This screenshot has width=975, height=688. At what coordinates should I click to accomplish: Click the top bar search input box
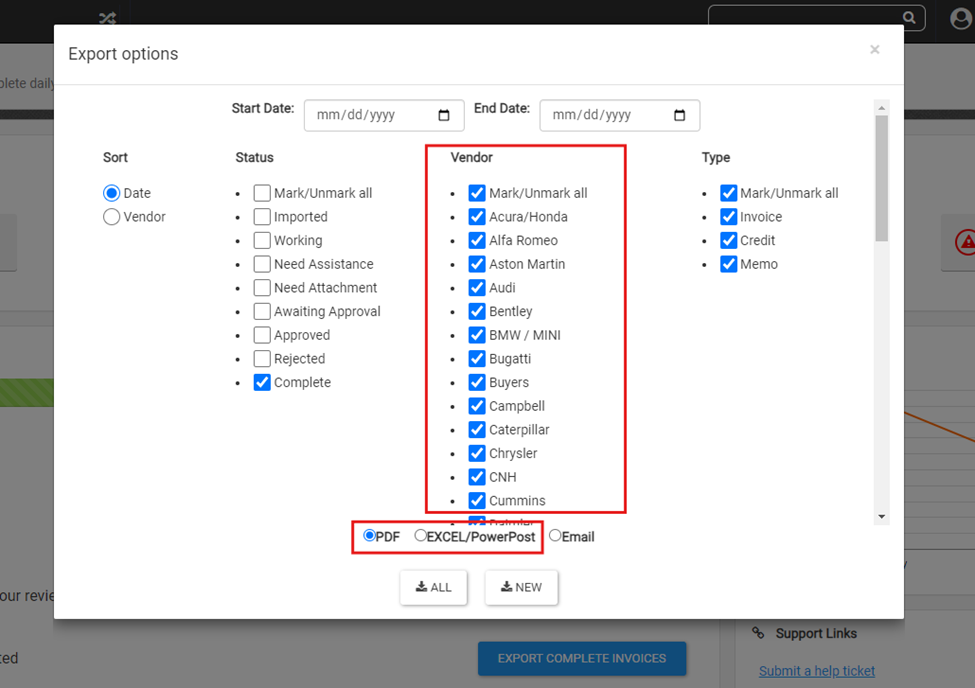click(x=816, y=17)
